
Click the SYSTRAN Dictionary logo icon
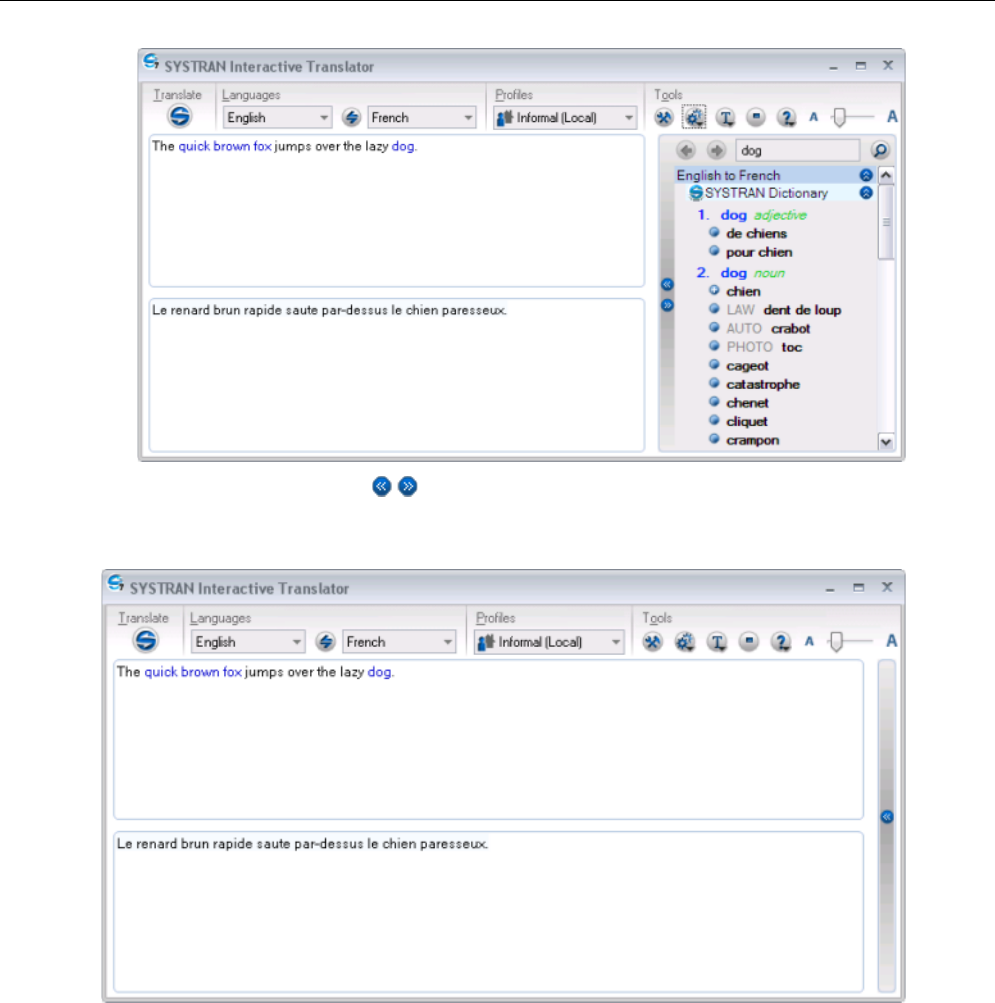696,193
